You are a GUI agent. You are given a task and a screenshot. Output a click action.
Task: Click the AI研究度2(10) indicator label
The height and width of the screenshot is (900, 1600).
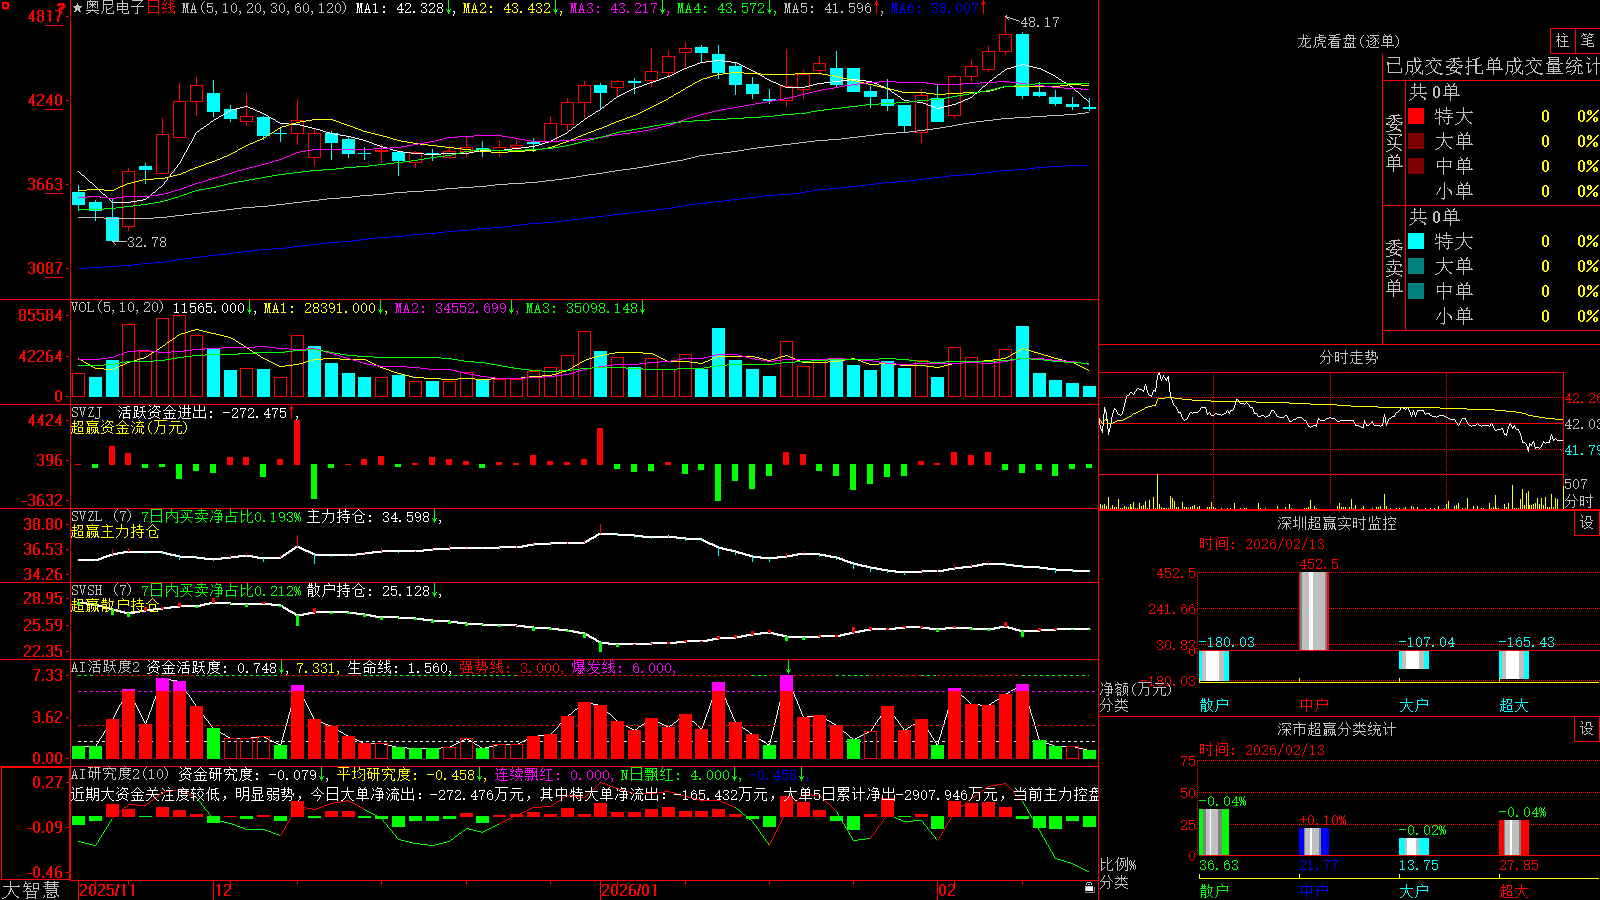click(121, 774)
